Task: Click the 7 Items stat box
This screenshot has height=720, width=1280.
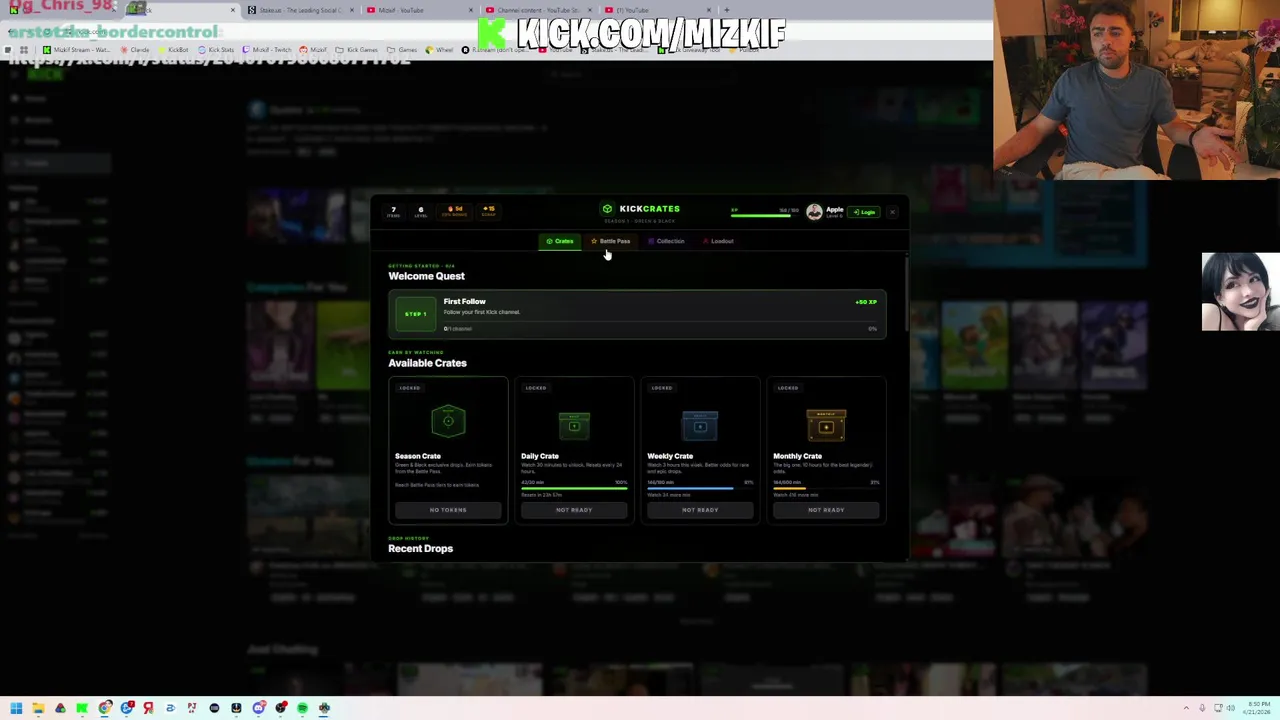Action: tap(393, 212)
